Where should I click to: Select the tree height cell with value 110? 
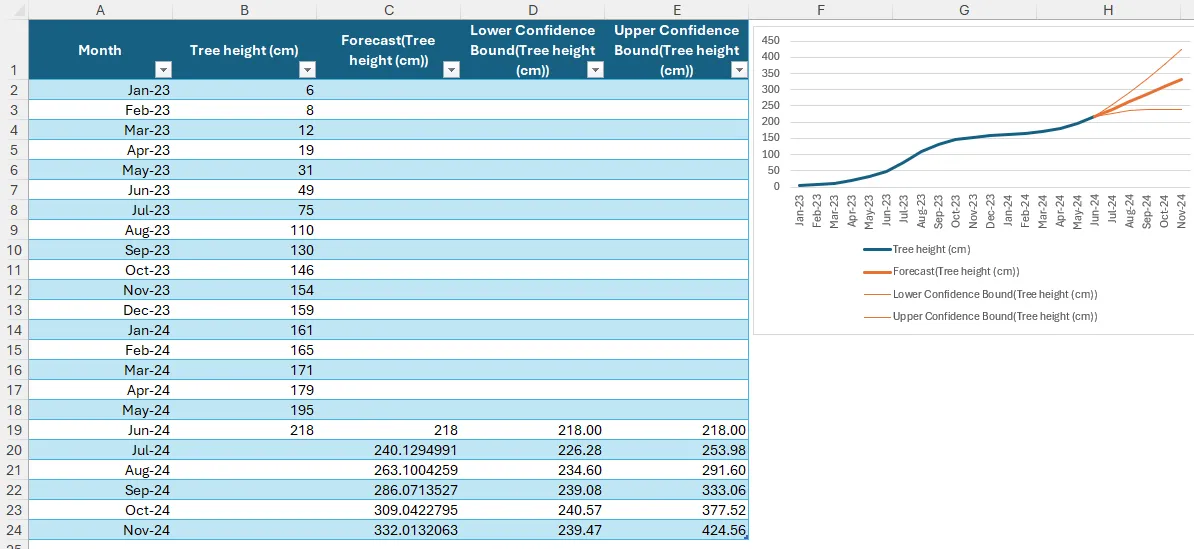pyautogui.click(x=244, y=230)
